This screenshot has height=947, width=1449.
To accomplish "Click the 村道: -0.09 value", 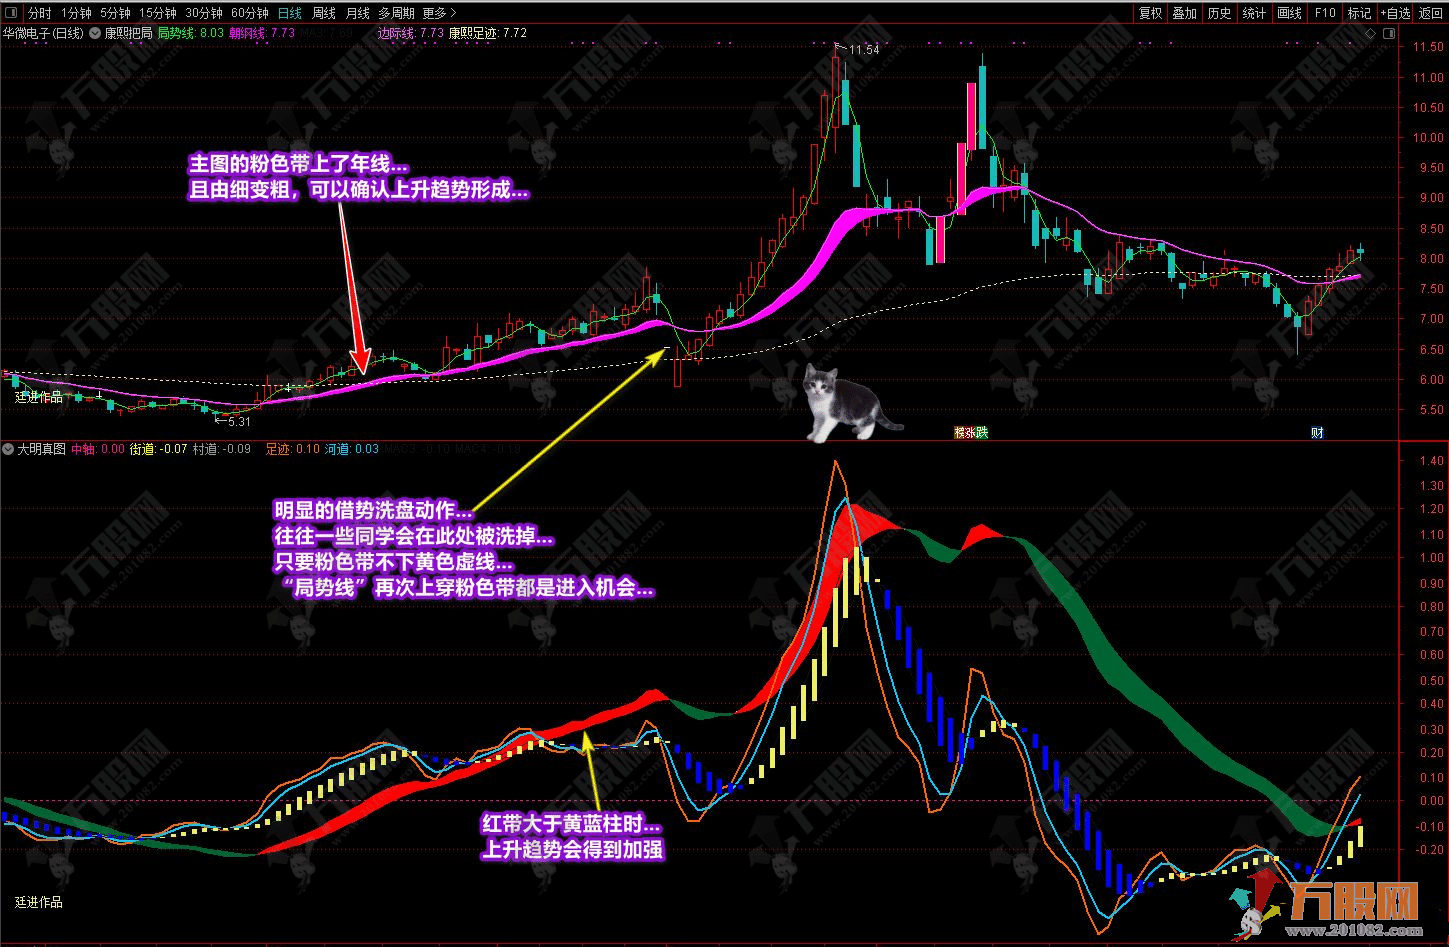I will click(x=222, y=449).
